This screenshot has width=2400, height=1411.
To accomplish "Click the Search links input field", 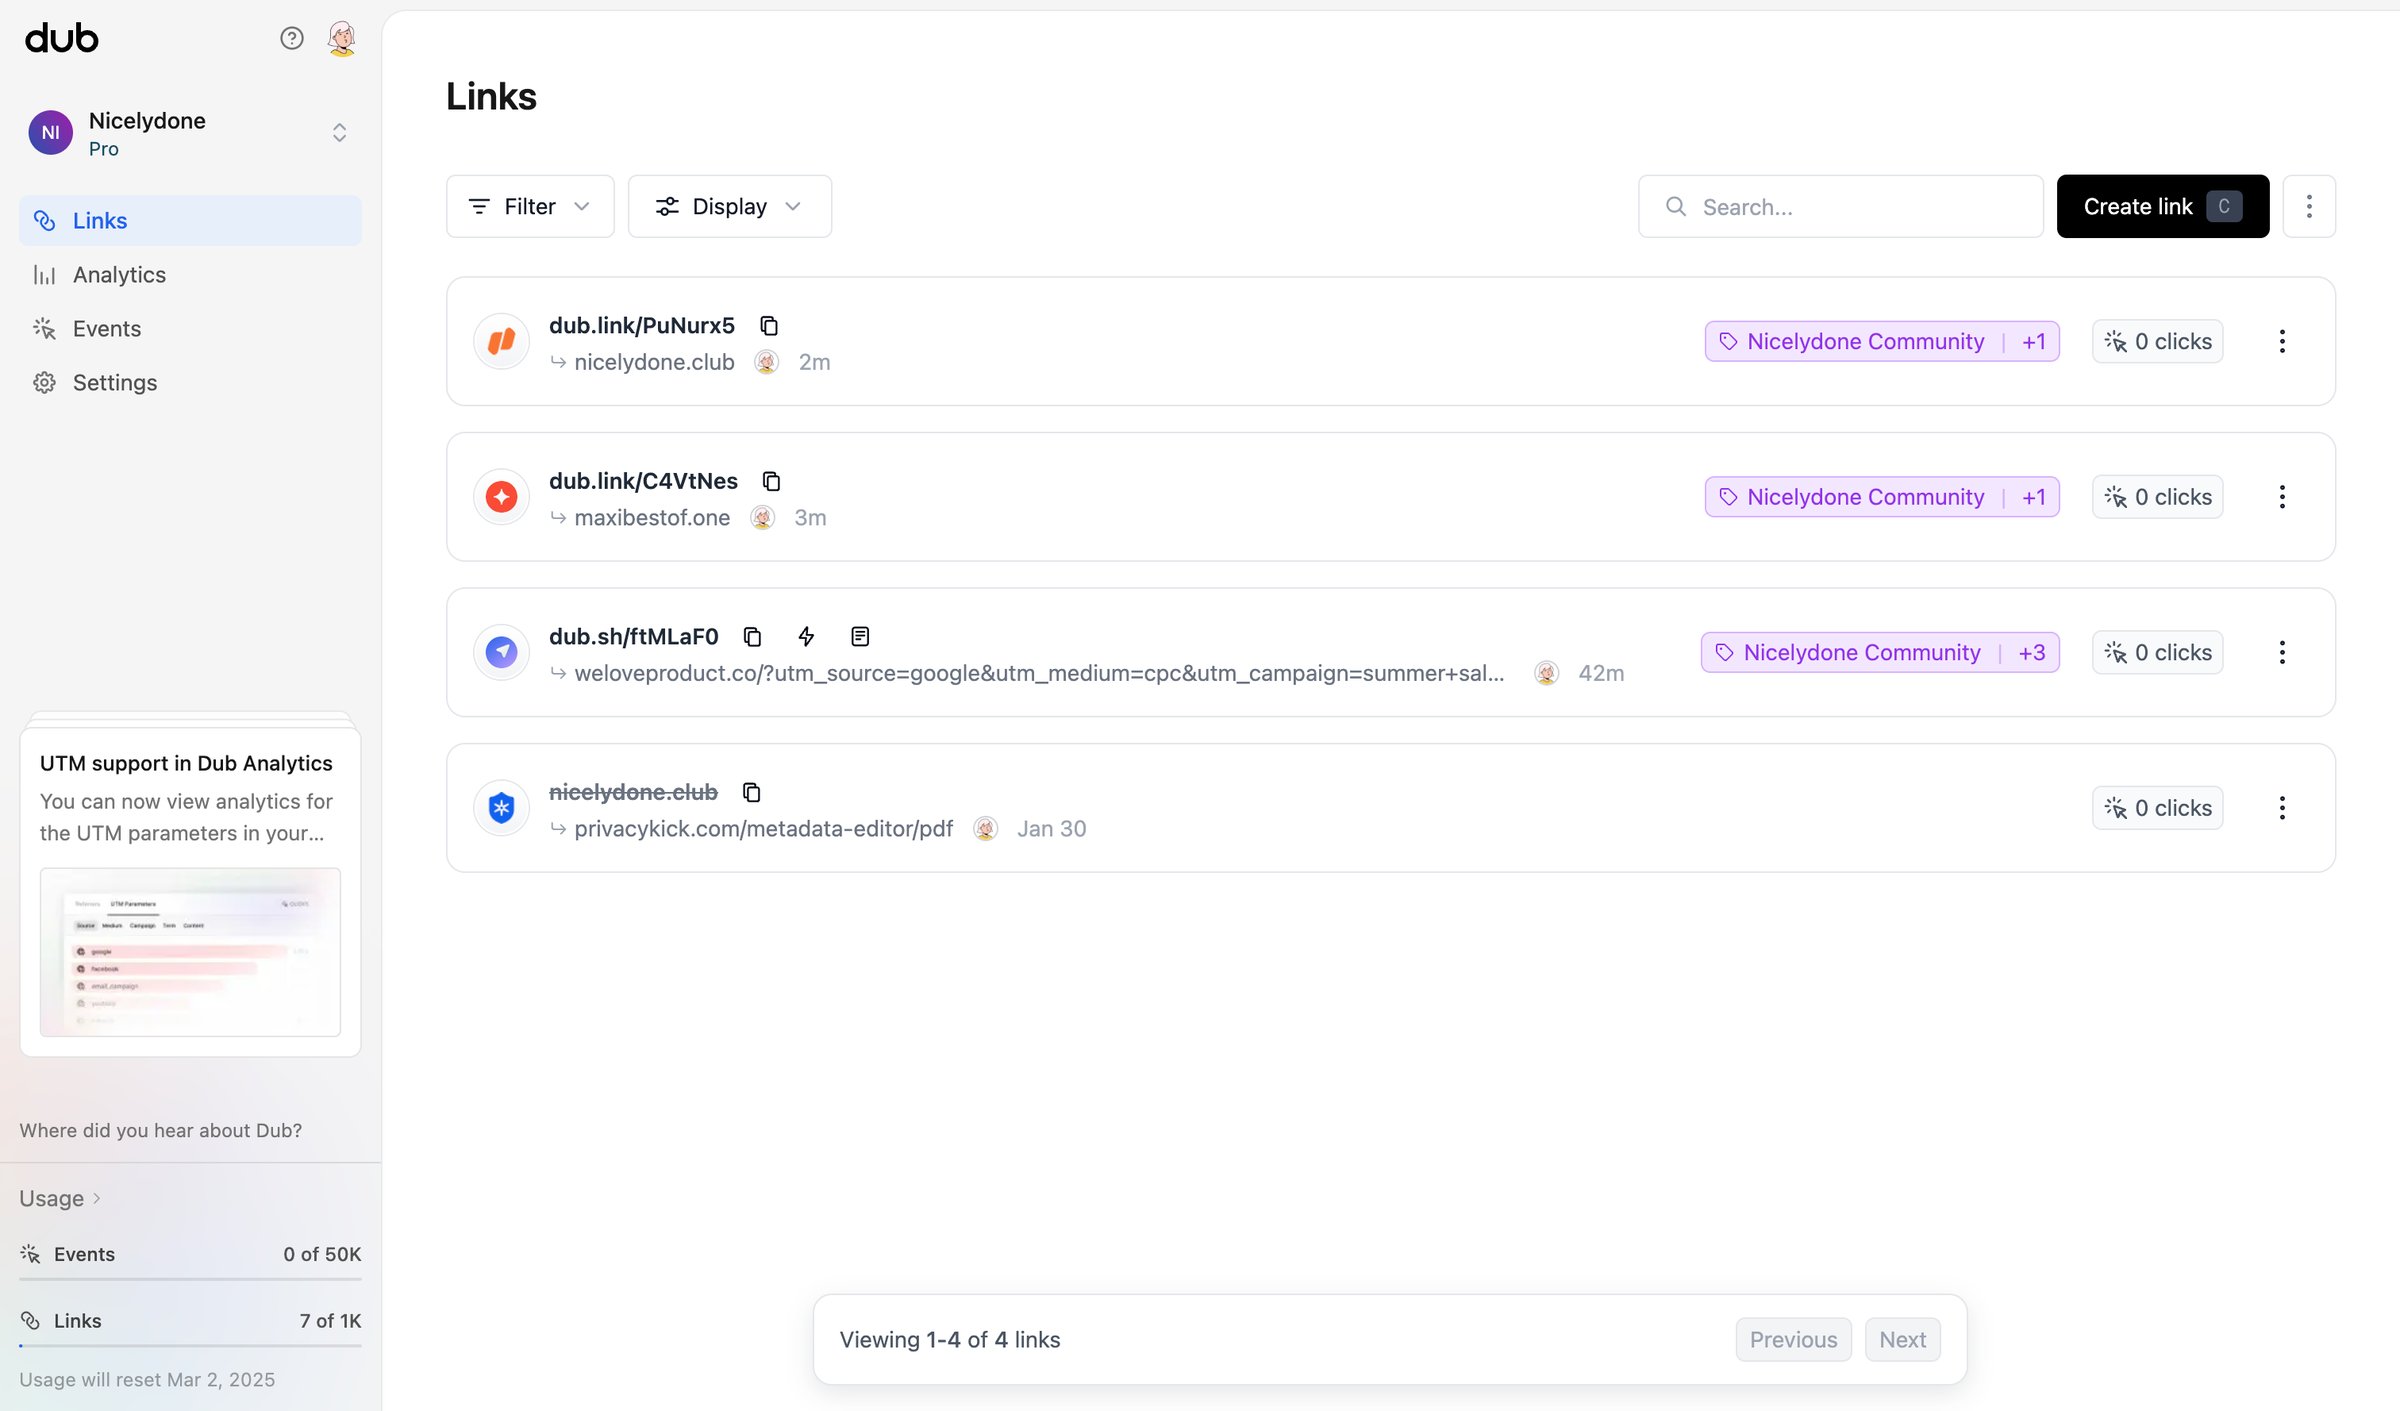I will pos(1840,207).
